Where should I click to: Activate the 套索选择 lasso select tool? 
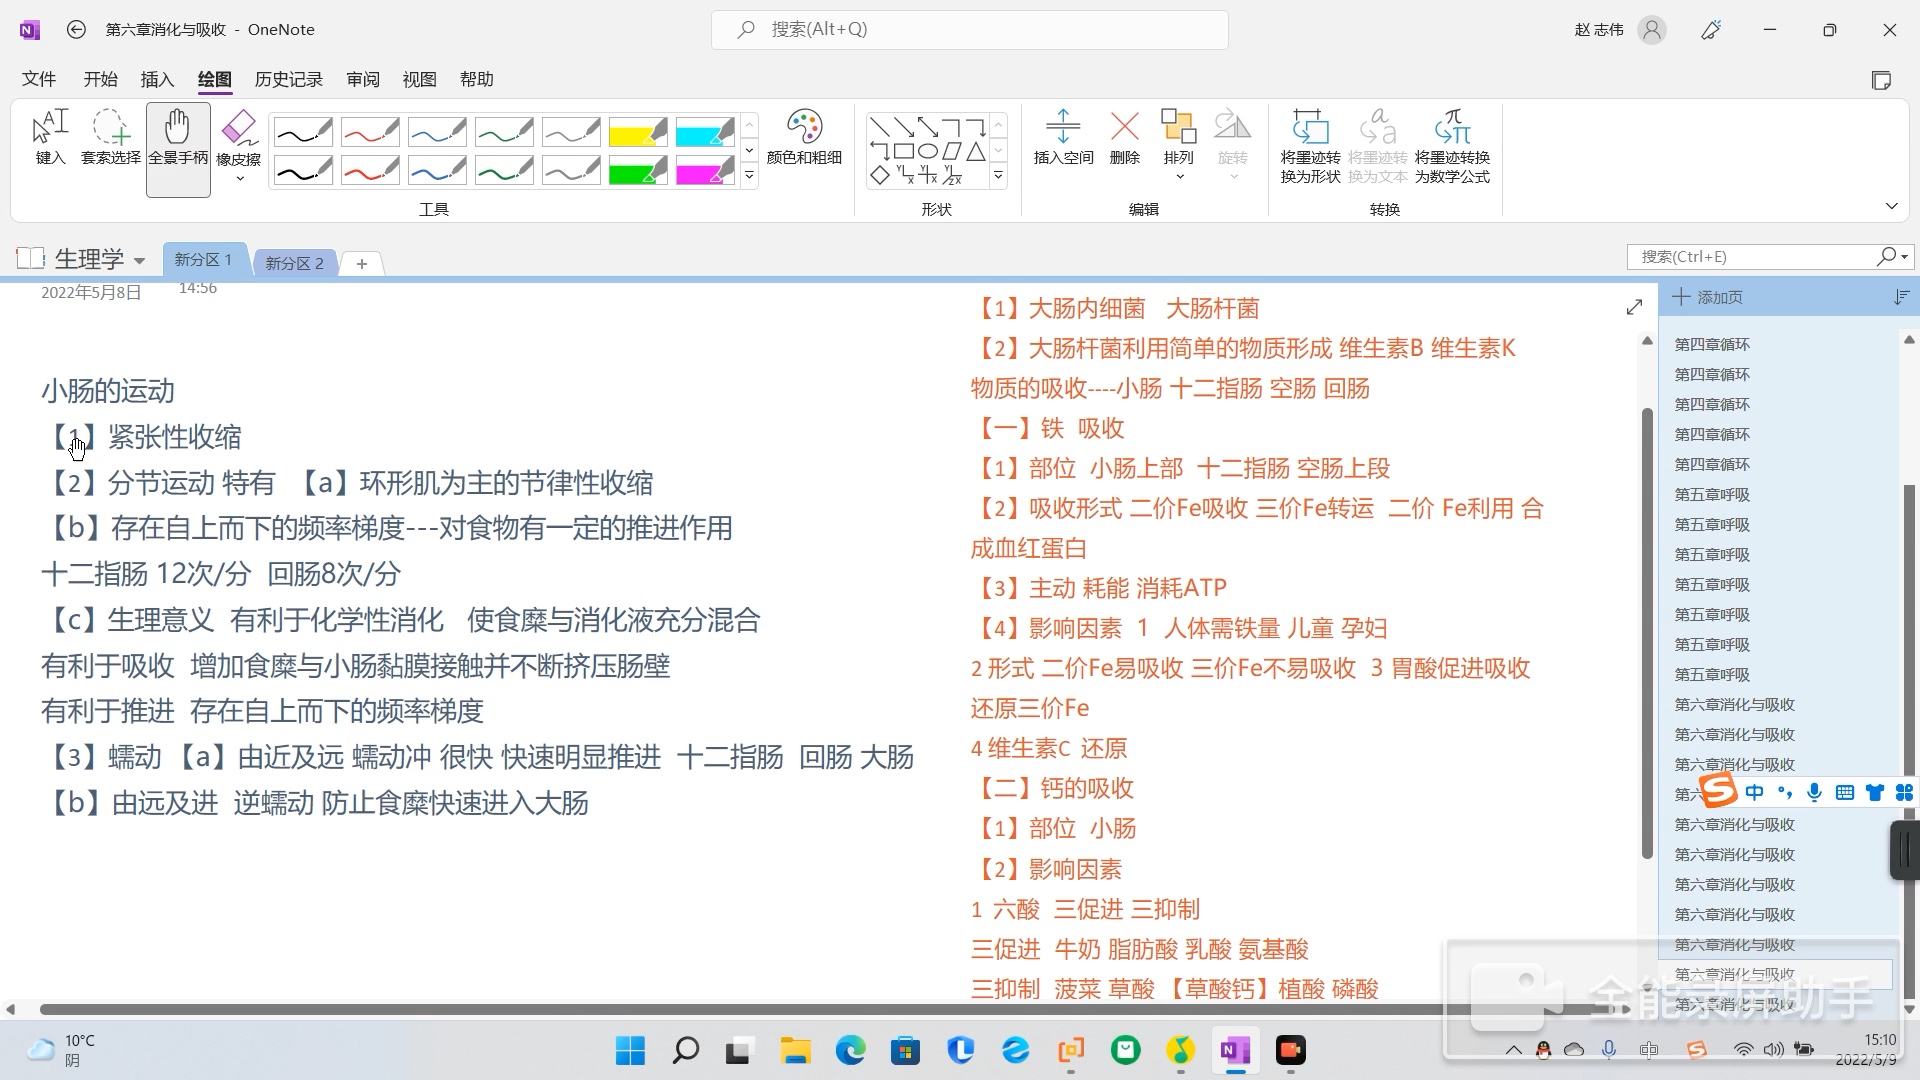pyautogui.click(x=110, y=138)
